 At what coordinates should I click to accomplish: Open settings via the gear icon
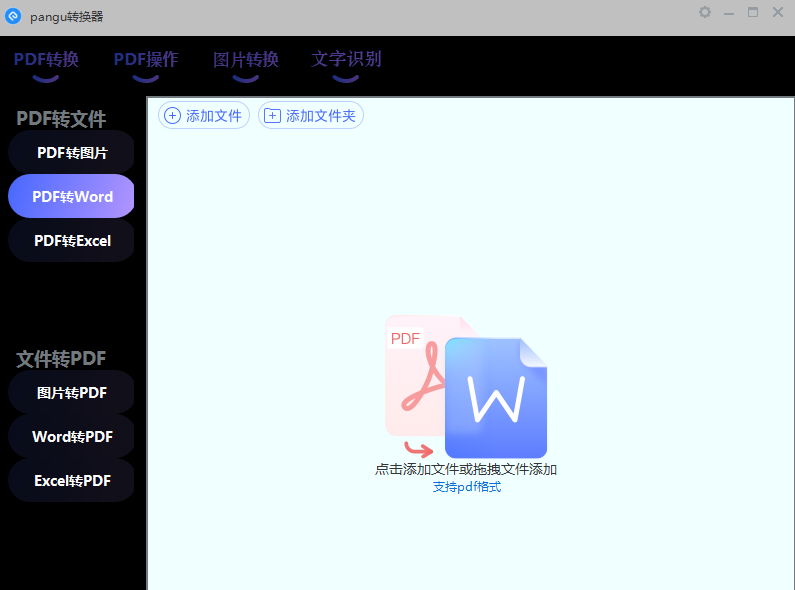705,12
